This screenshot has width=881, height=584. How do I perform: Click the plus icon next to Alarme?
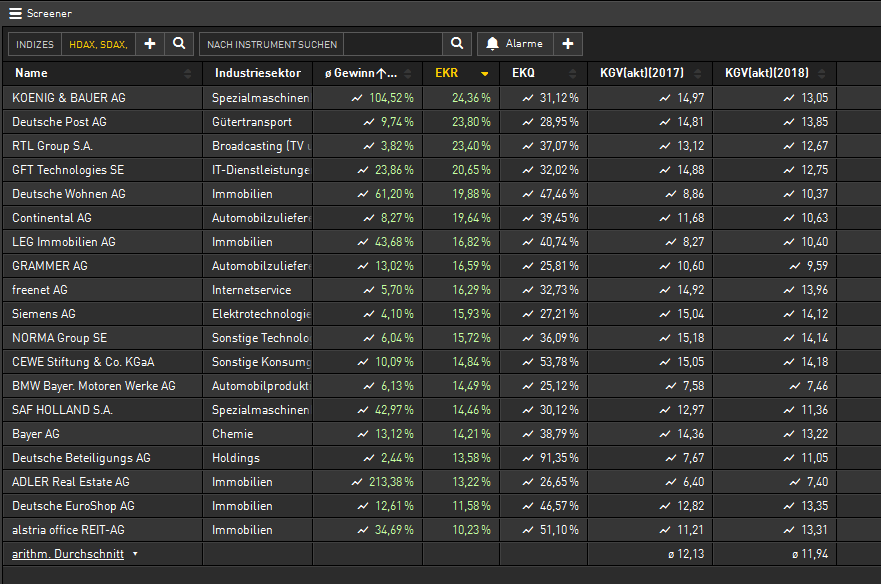(567, 44)
